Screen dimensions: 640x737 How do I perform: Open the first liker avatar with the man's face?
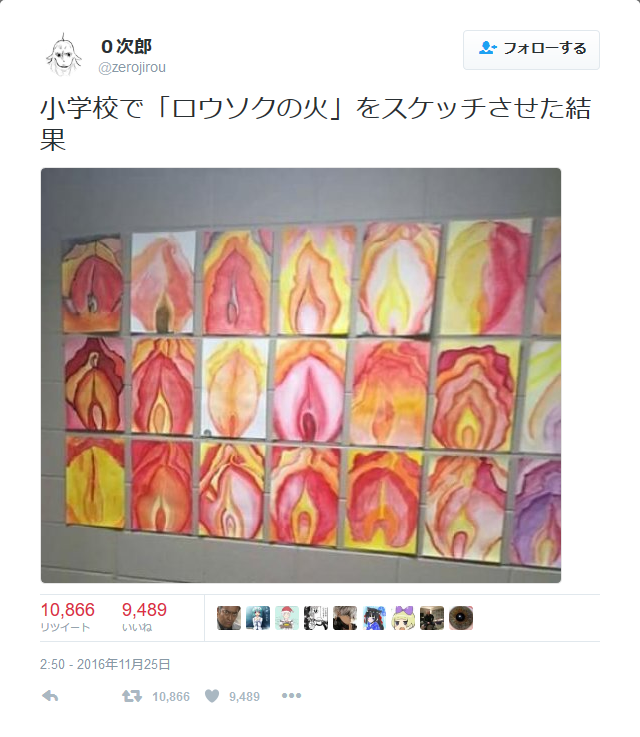[229, 618]
